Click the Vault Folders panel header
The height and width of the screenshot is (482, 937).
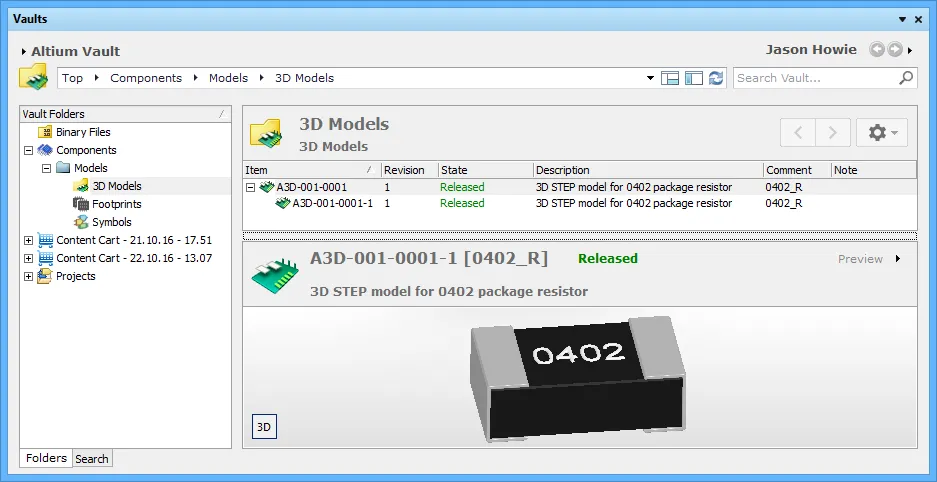pyautogui.click(x=125, y=113)
